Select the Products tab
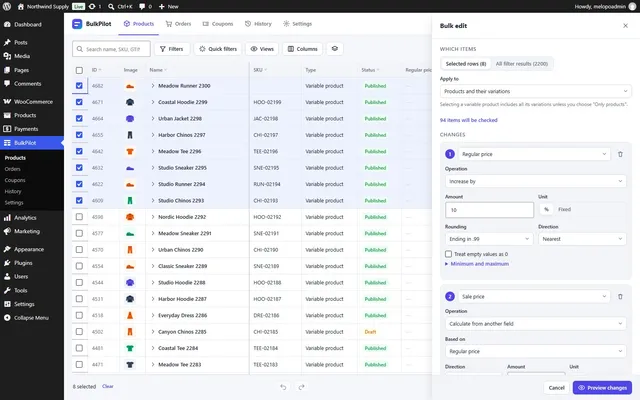The height and width of the screenshot is (400, 640). 139,24
